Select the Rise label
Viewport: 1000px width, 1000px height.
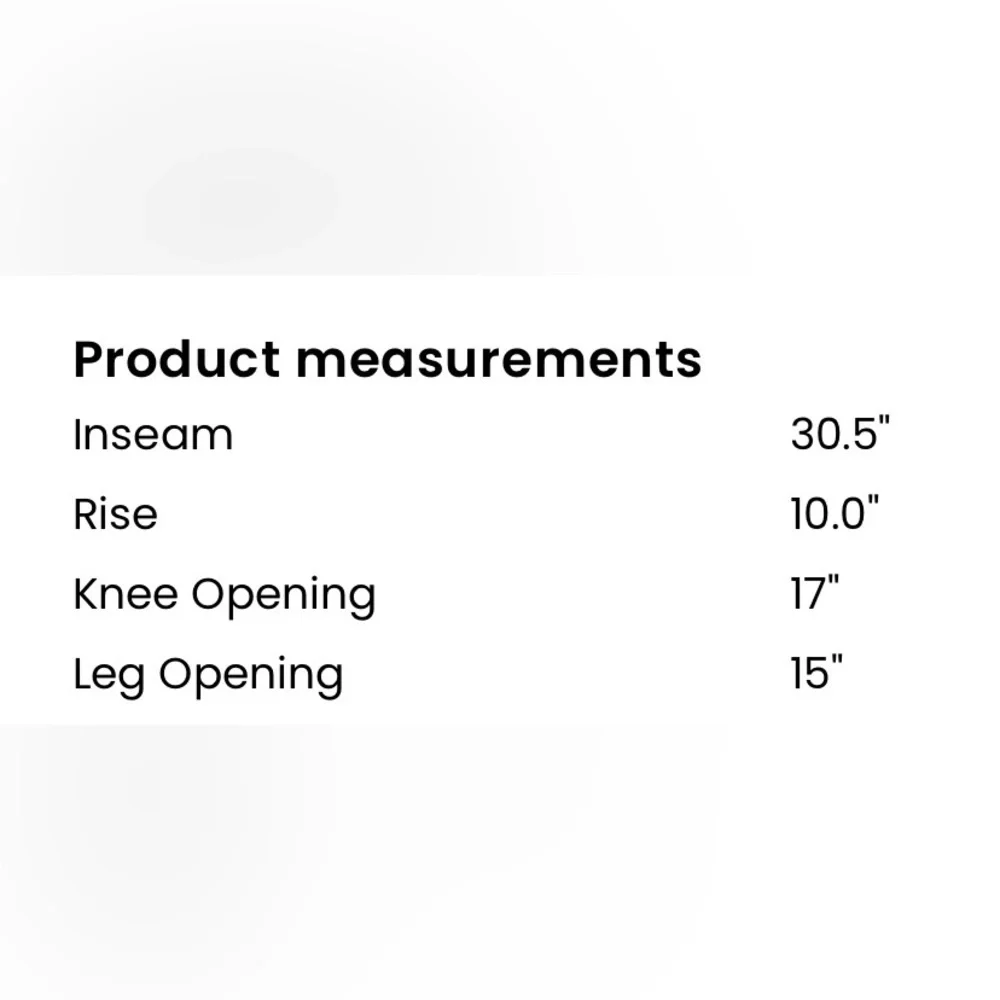[x=115, y=515]
